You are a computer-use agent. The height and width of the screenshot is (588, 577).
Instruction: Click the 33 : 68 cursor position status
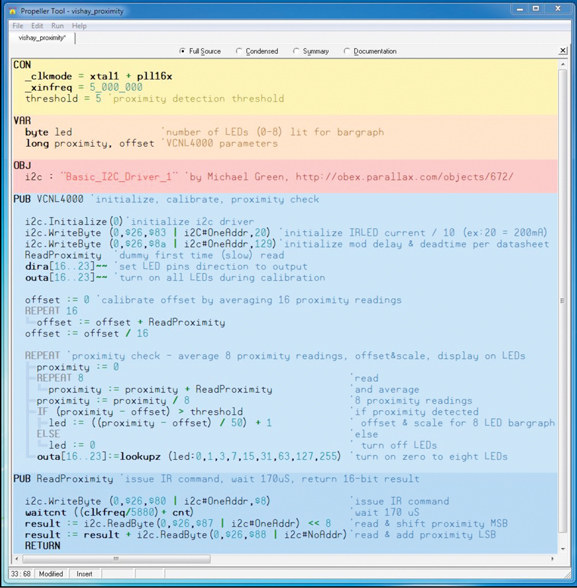[20, 574]
